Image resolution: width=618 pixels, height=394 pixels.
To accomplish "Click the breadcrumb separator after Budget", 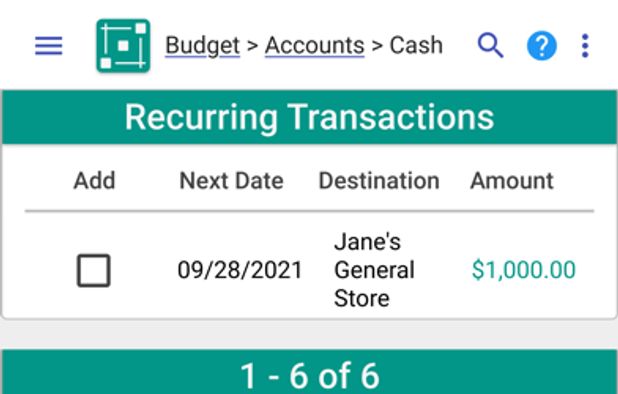I will click(253, 46).
